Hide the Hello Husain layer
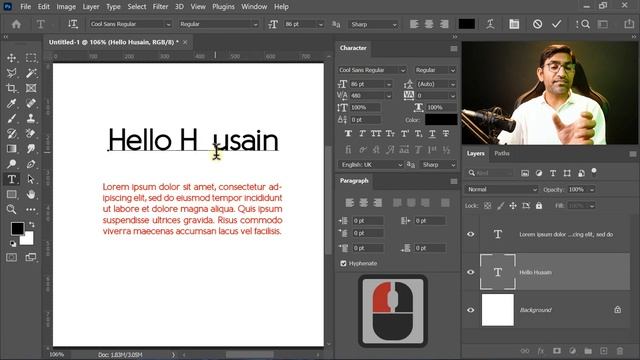The image size is (640, 360). point(471,272)
